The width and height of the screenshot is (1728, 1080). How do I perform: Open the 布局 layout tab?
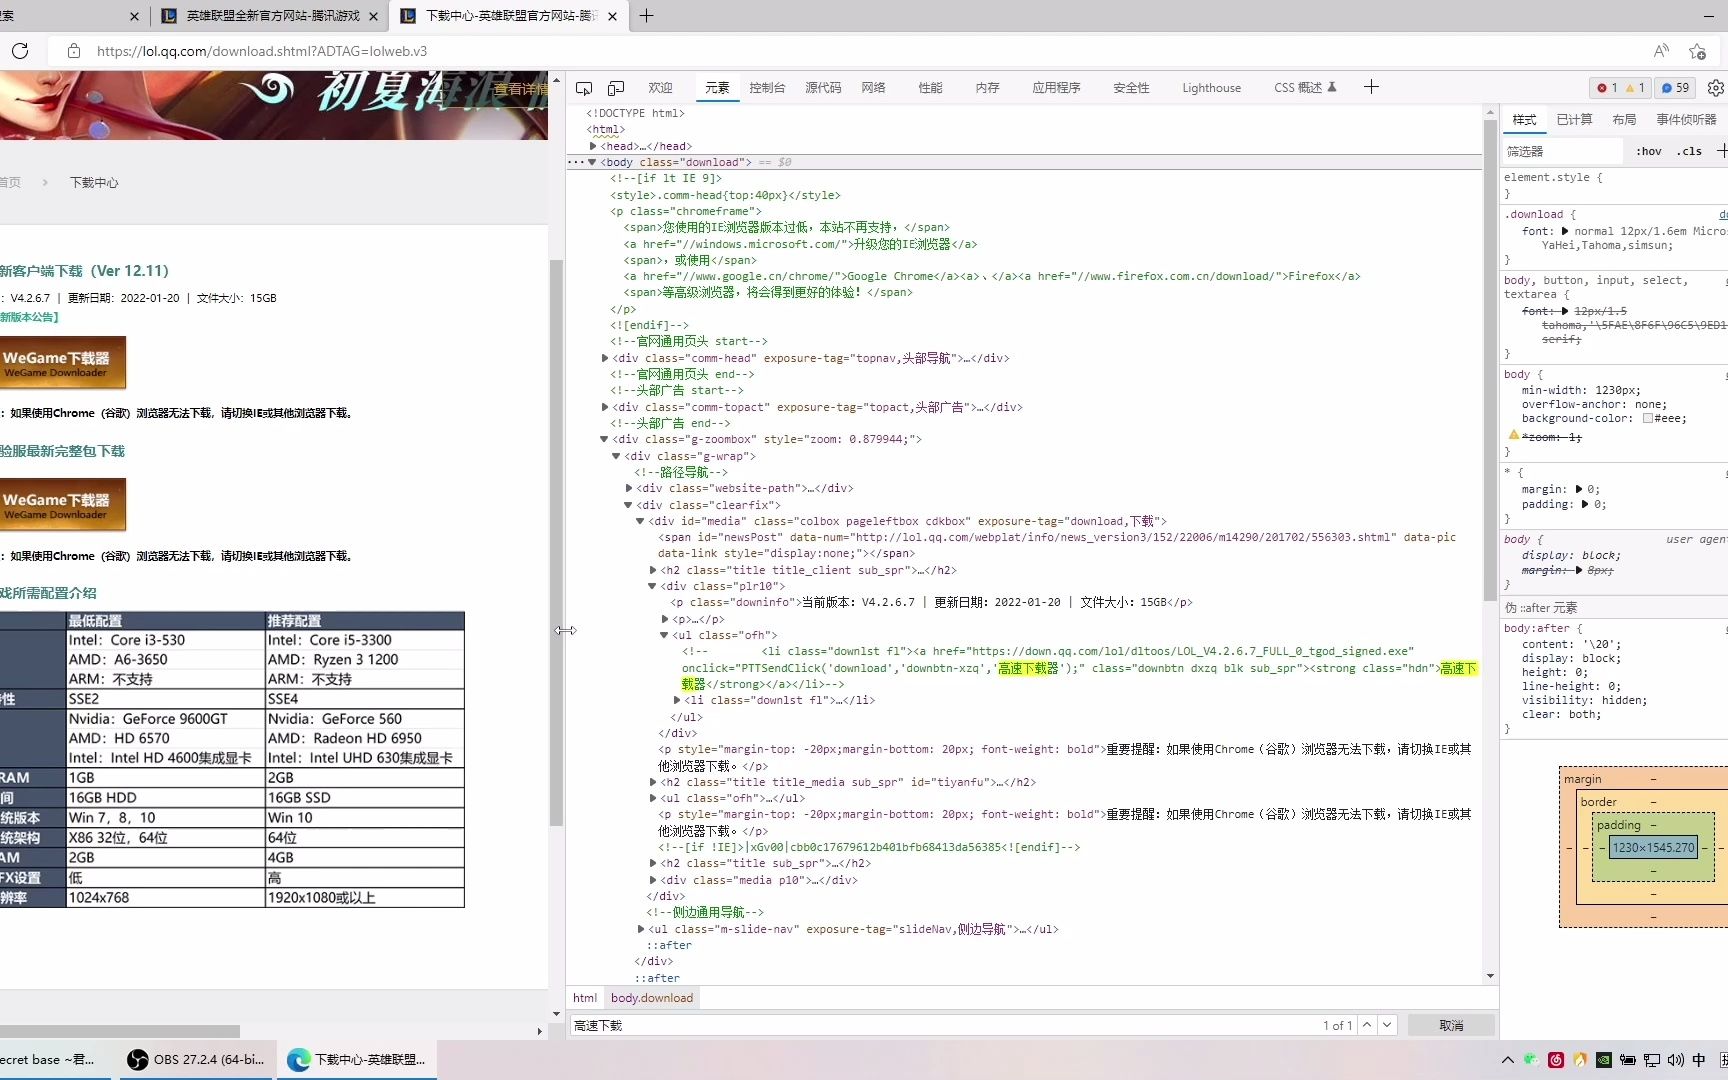click(x=1624, y=120)
